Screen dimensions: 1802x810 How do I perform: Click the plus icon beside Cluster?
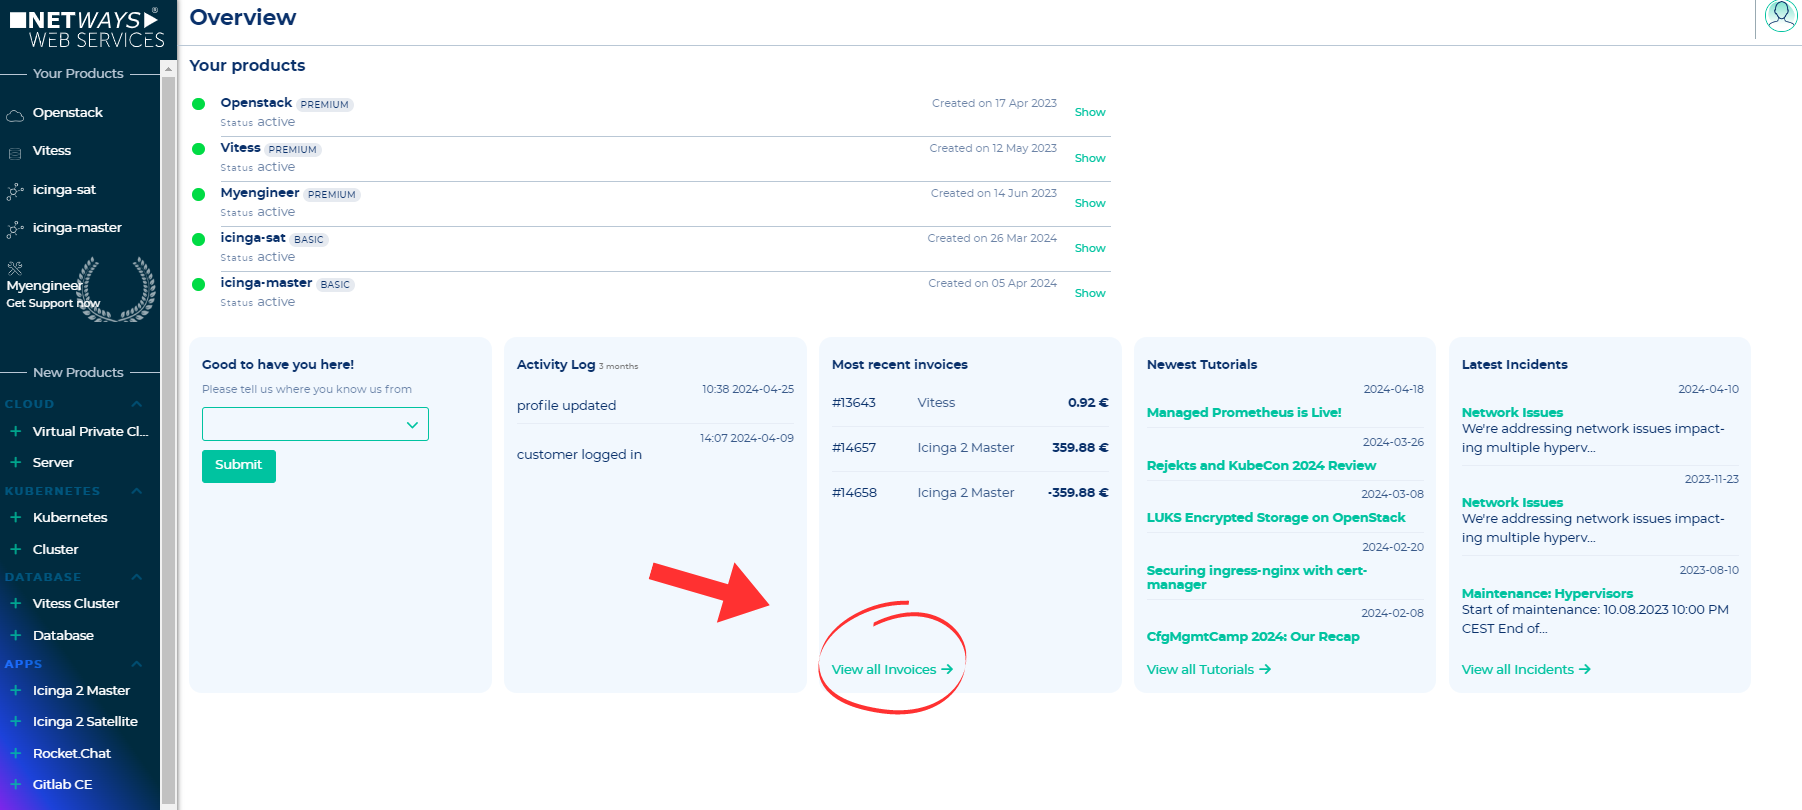[16, 549]
